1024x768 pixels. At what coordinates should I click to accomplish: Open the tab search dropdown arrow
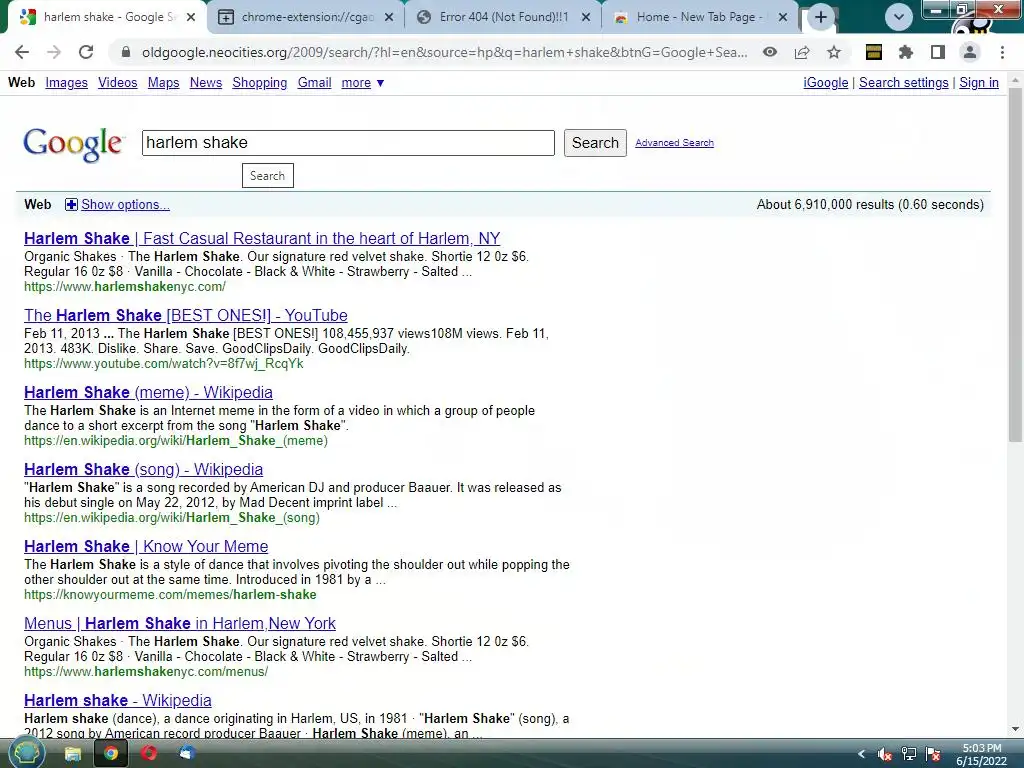pyautogui.click(x=899, y=17)
